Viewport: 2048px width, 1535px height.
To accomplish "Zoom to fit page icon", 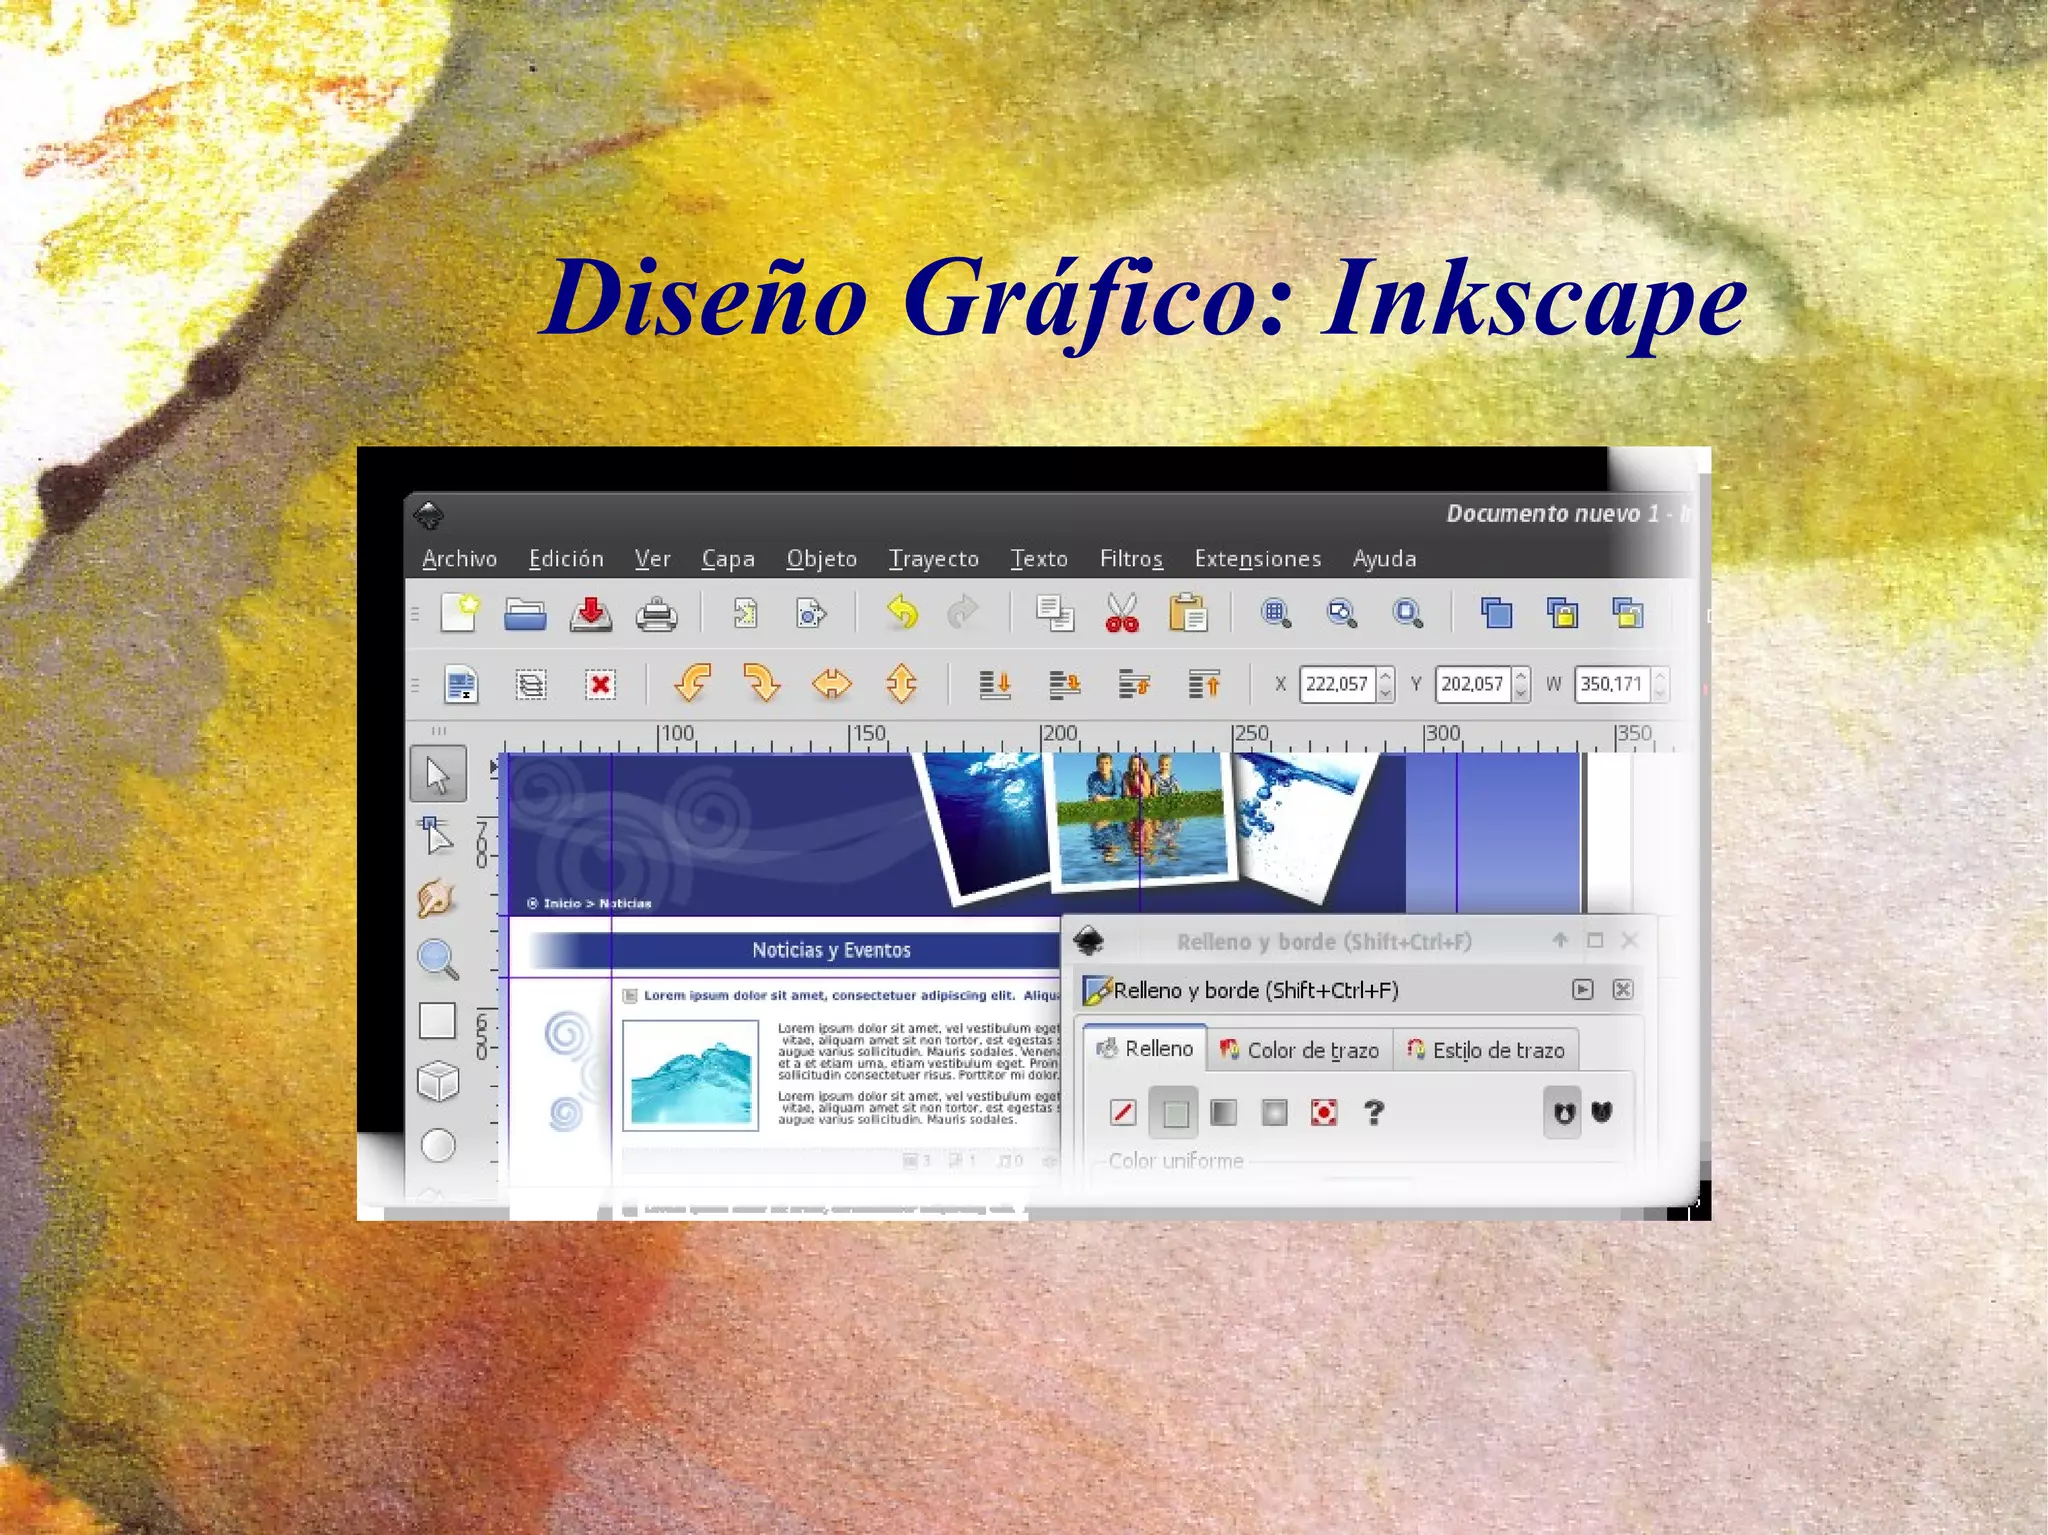I will 1408,612.
